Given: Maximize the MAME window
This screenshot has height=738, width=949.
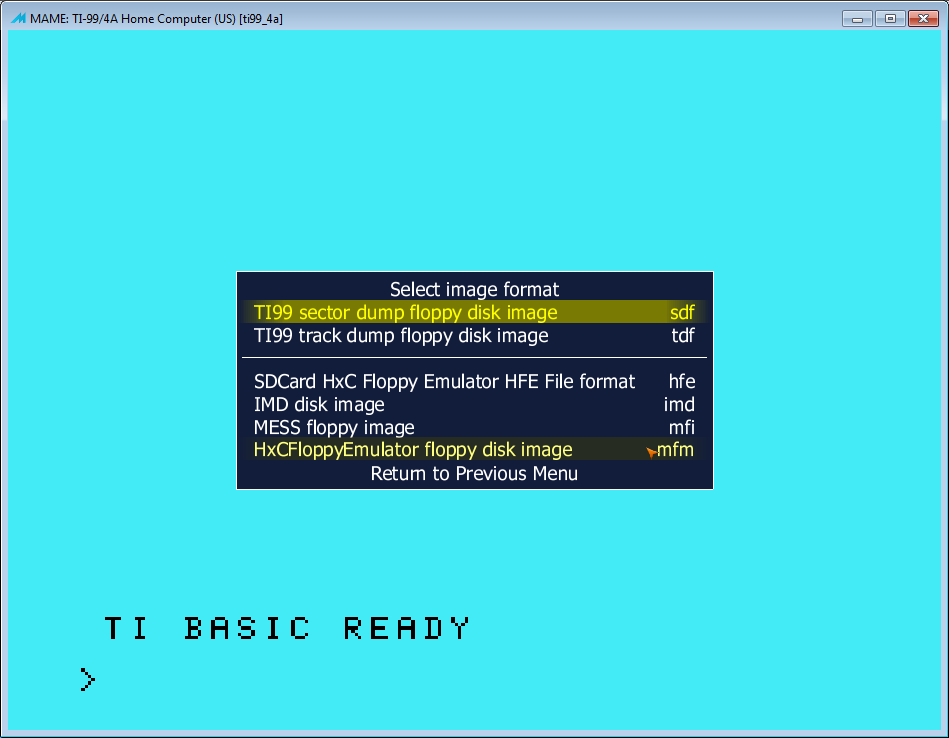Looking at the screenshot, I should pos(890,19).
